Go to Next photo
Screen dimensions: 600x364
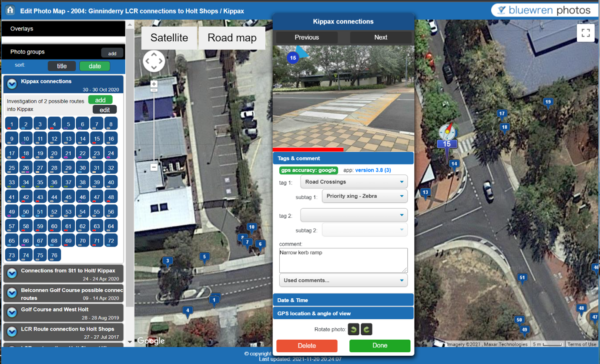click(380, 38)
